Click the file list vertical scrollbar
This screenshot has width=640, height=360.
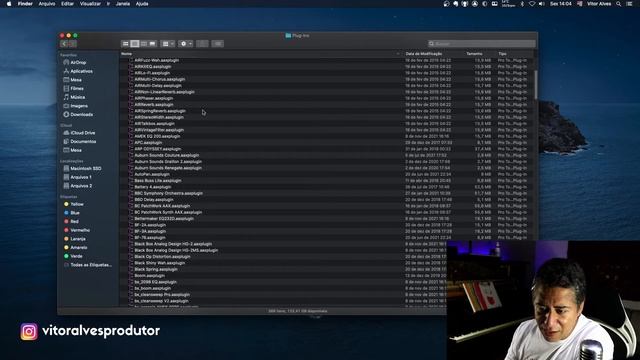pyautogui.click(x=536, y=84)
